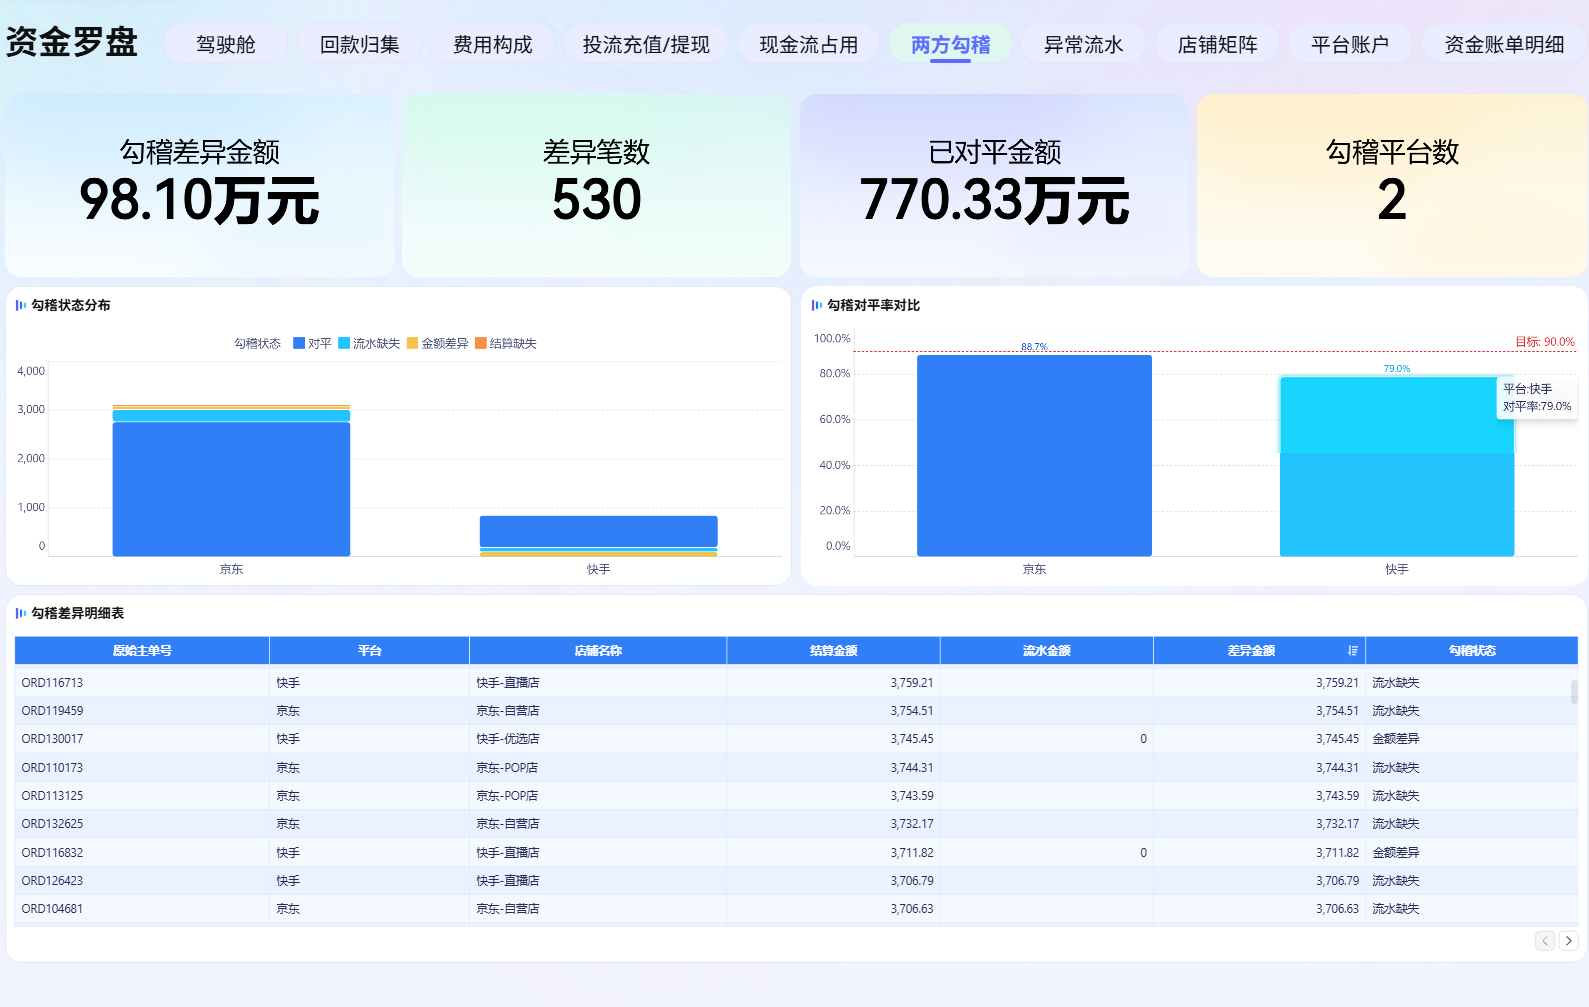
Task: Select order number ORD116713
Action: coord(52,683)
